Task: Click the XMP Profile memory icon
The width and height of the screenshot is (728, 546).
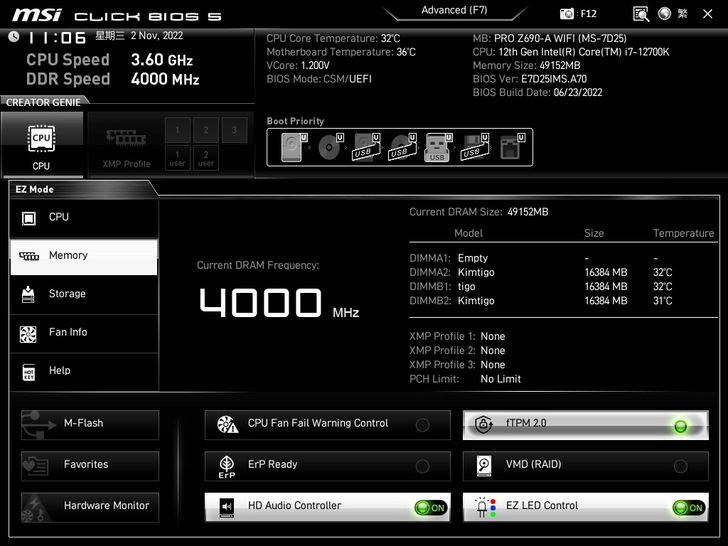Action: pyautogui.click(x=126, y=138)
